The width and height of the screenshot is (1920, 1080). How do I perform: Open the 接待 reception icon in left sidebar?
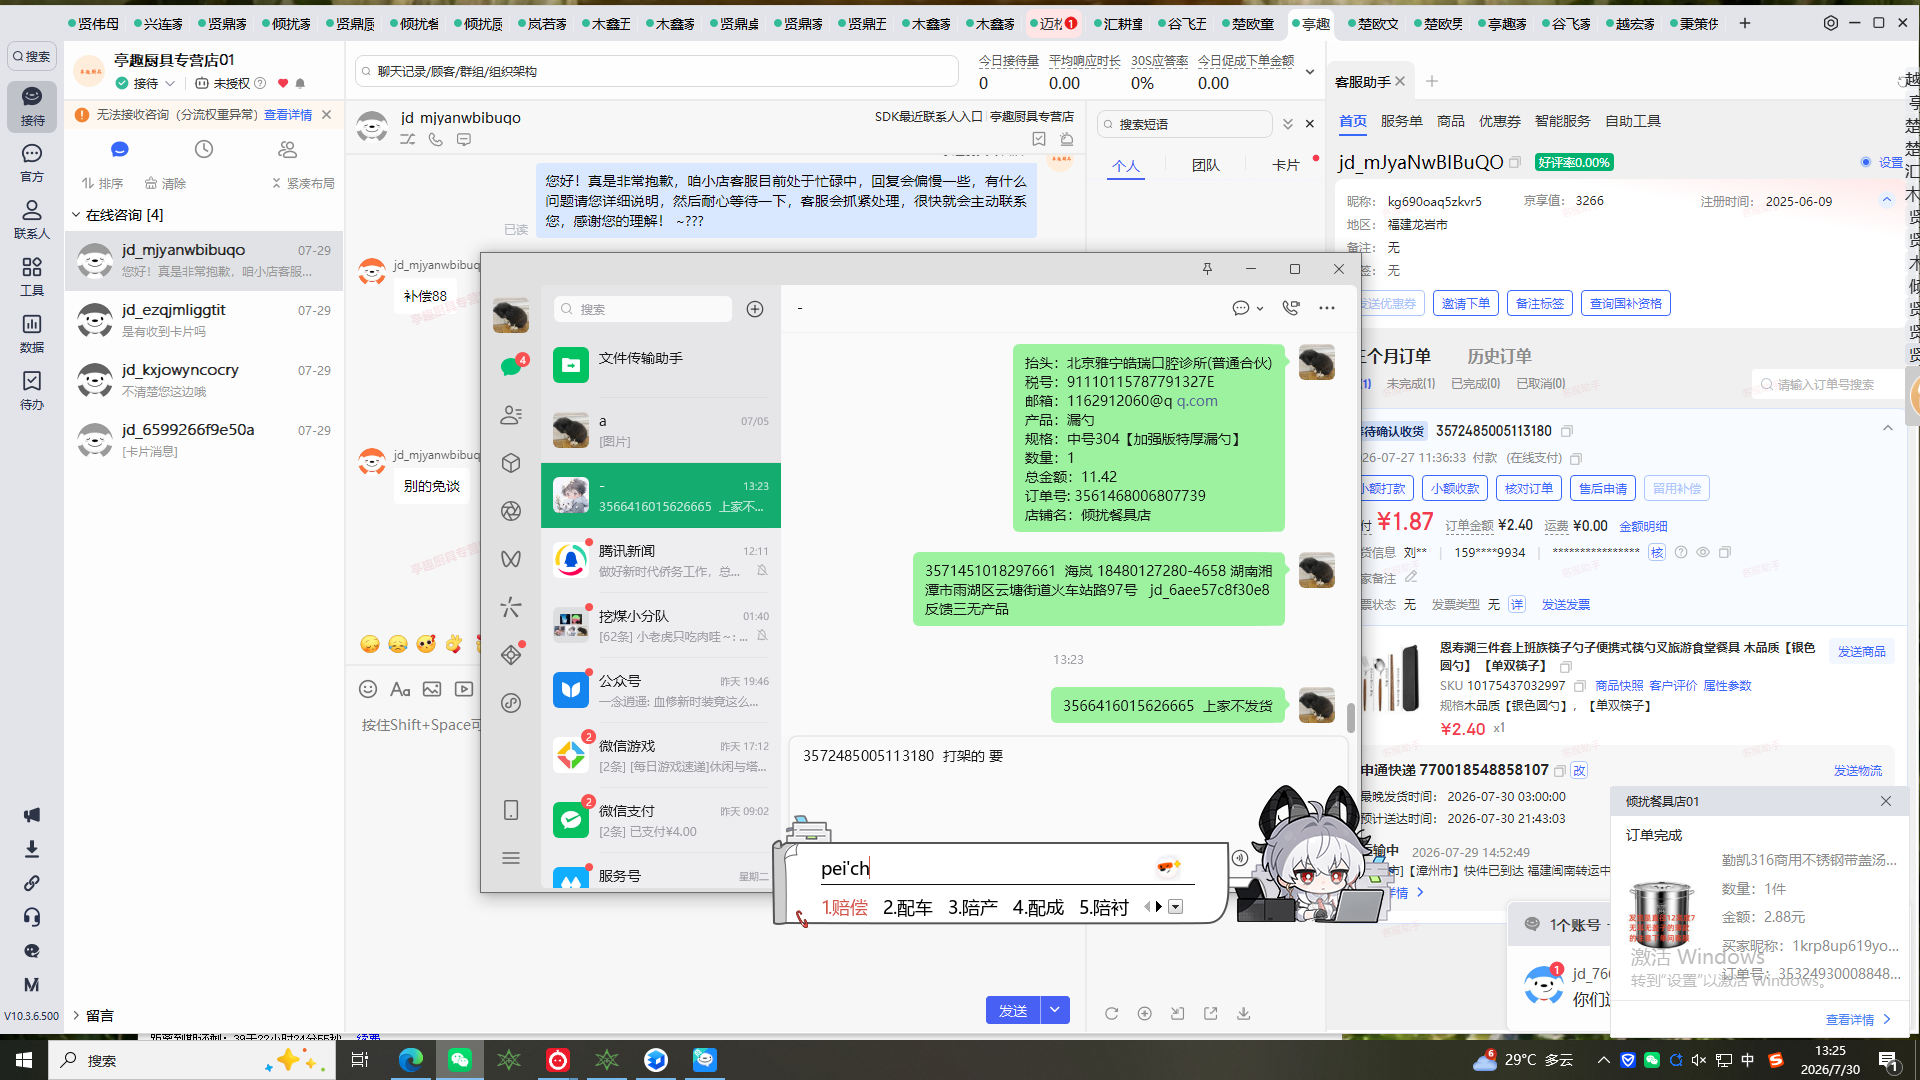[x=32, y=106]
